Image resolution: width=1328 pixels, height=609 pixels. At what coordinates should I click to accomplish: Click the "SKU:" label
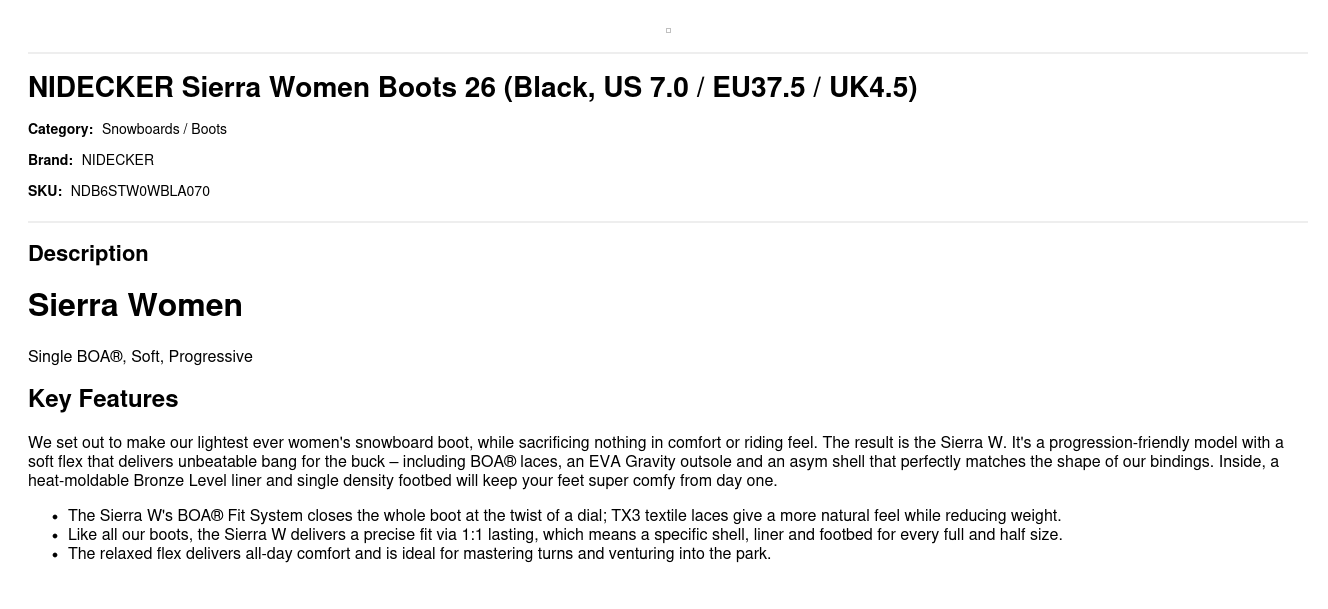pyautogui.click(x=45, y=191)
